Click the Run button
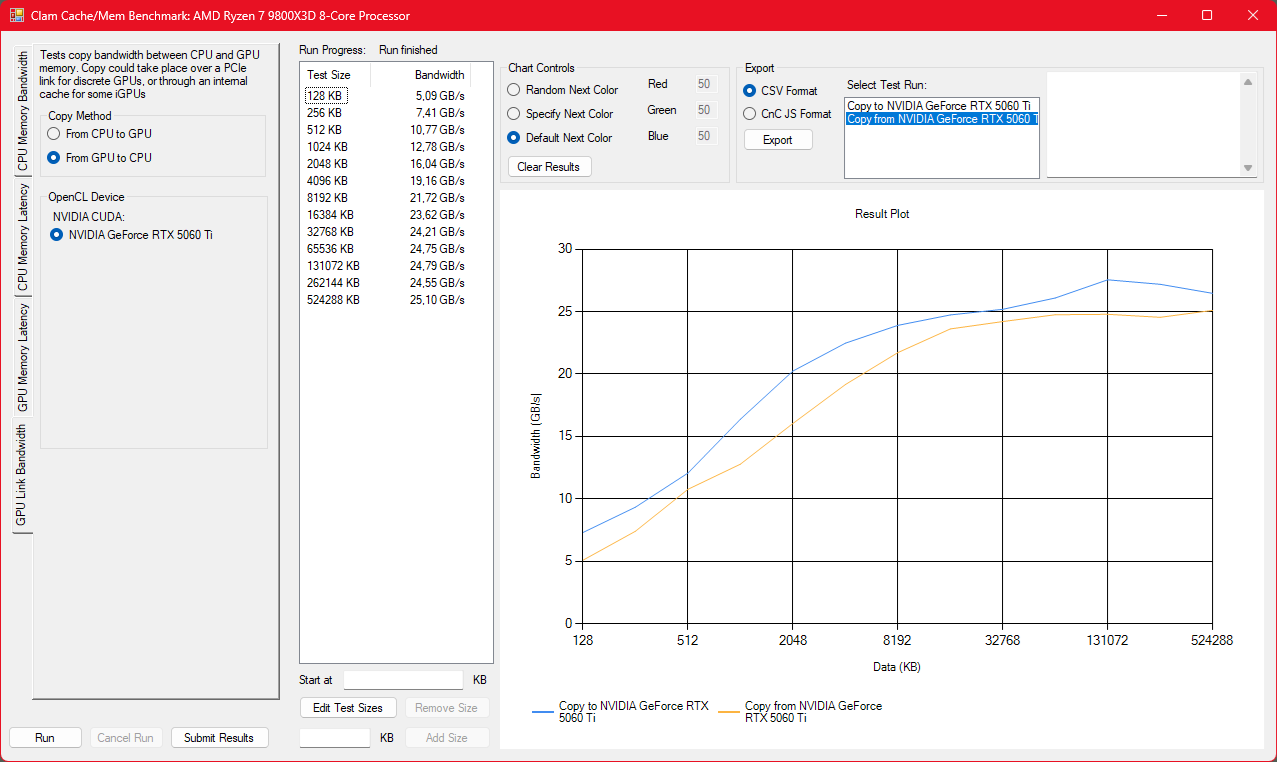This screenshot has height=762, width=1277. tap(45, 738)
